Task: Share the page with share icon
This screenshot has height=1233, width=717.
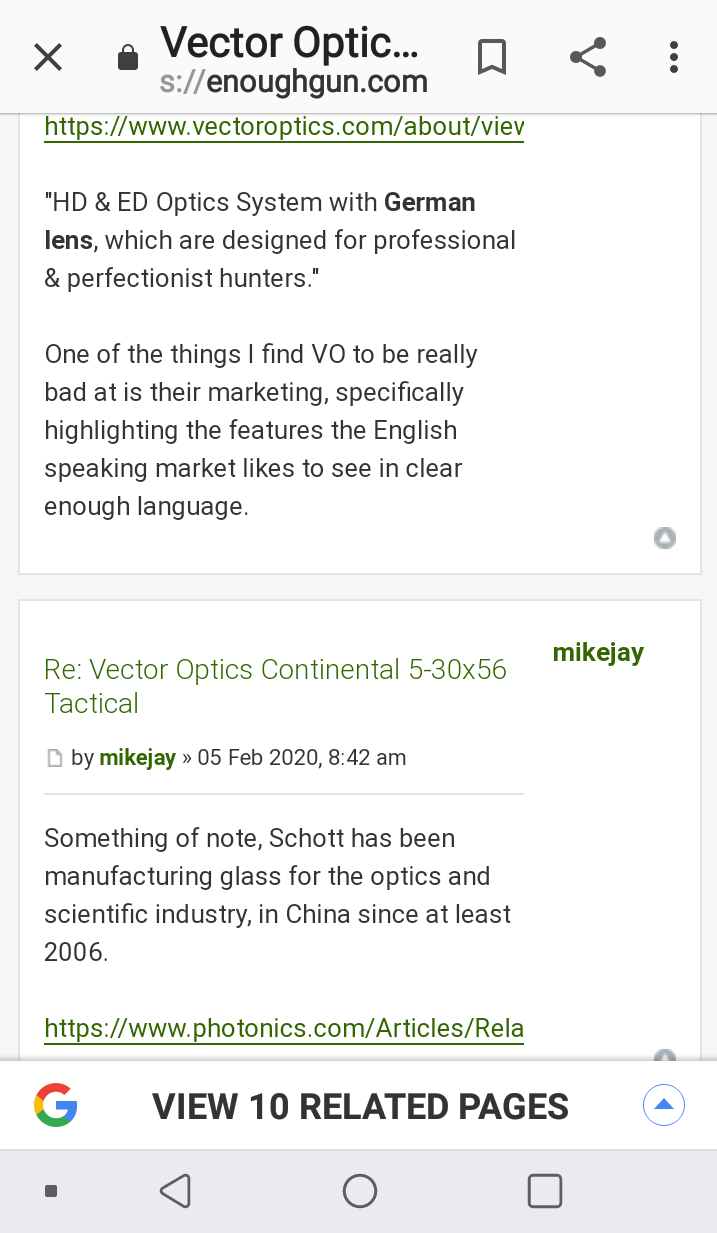Action: pyautogui.click(x=588, y=57)
